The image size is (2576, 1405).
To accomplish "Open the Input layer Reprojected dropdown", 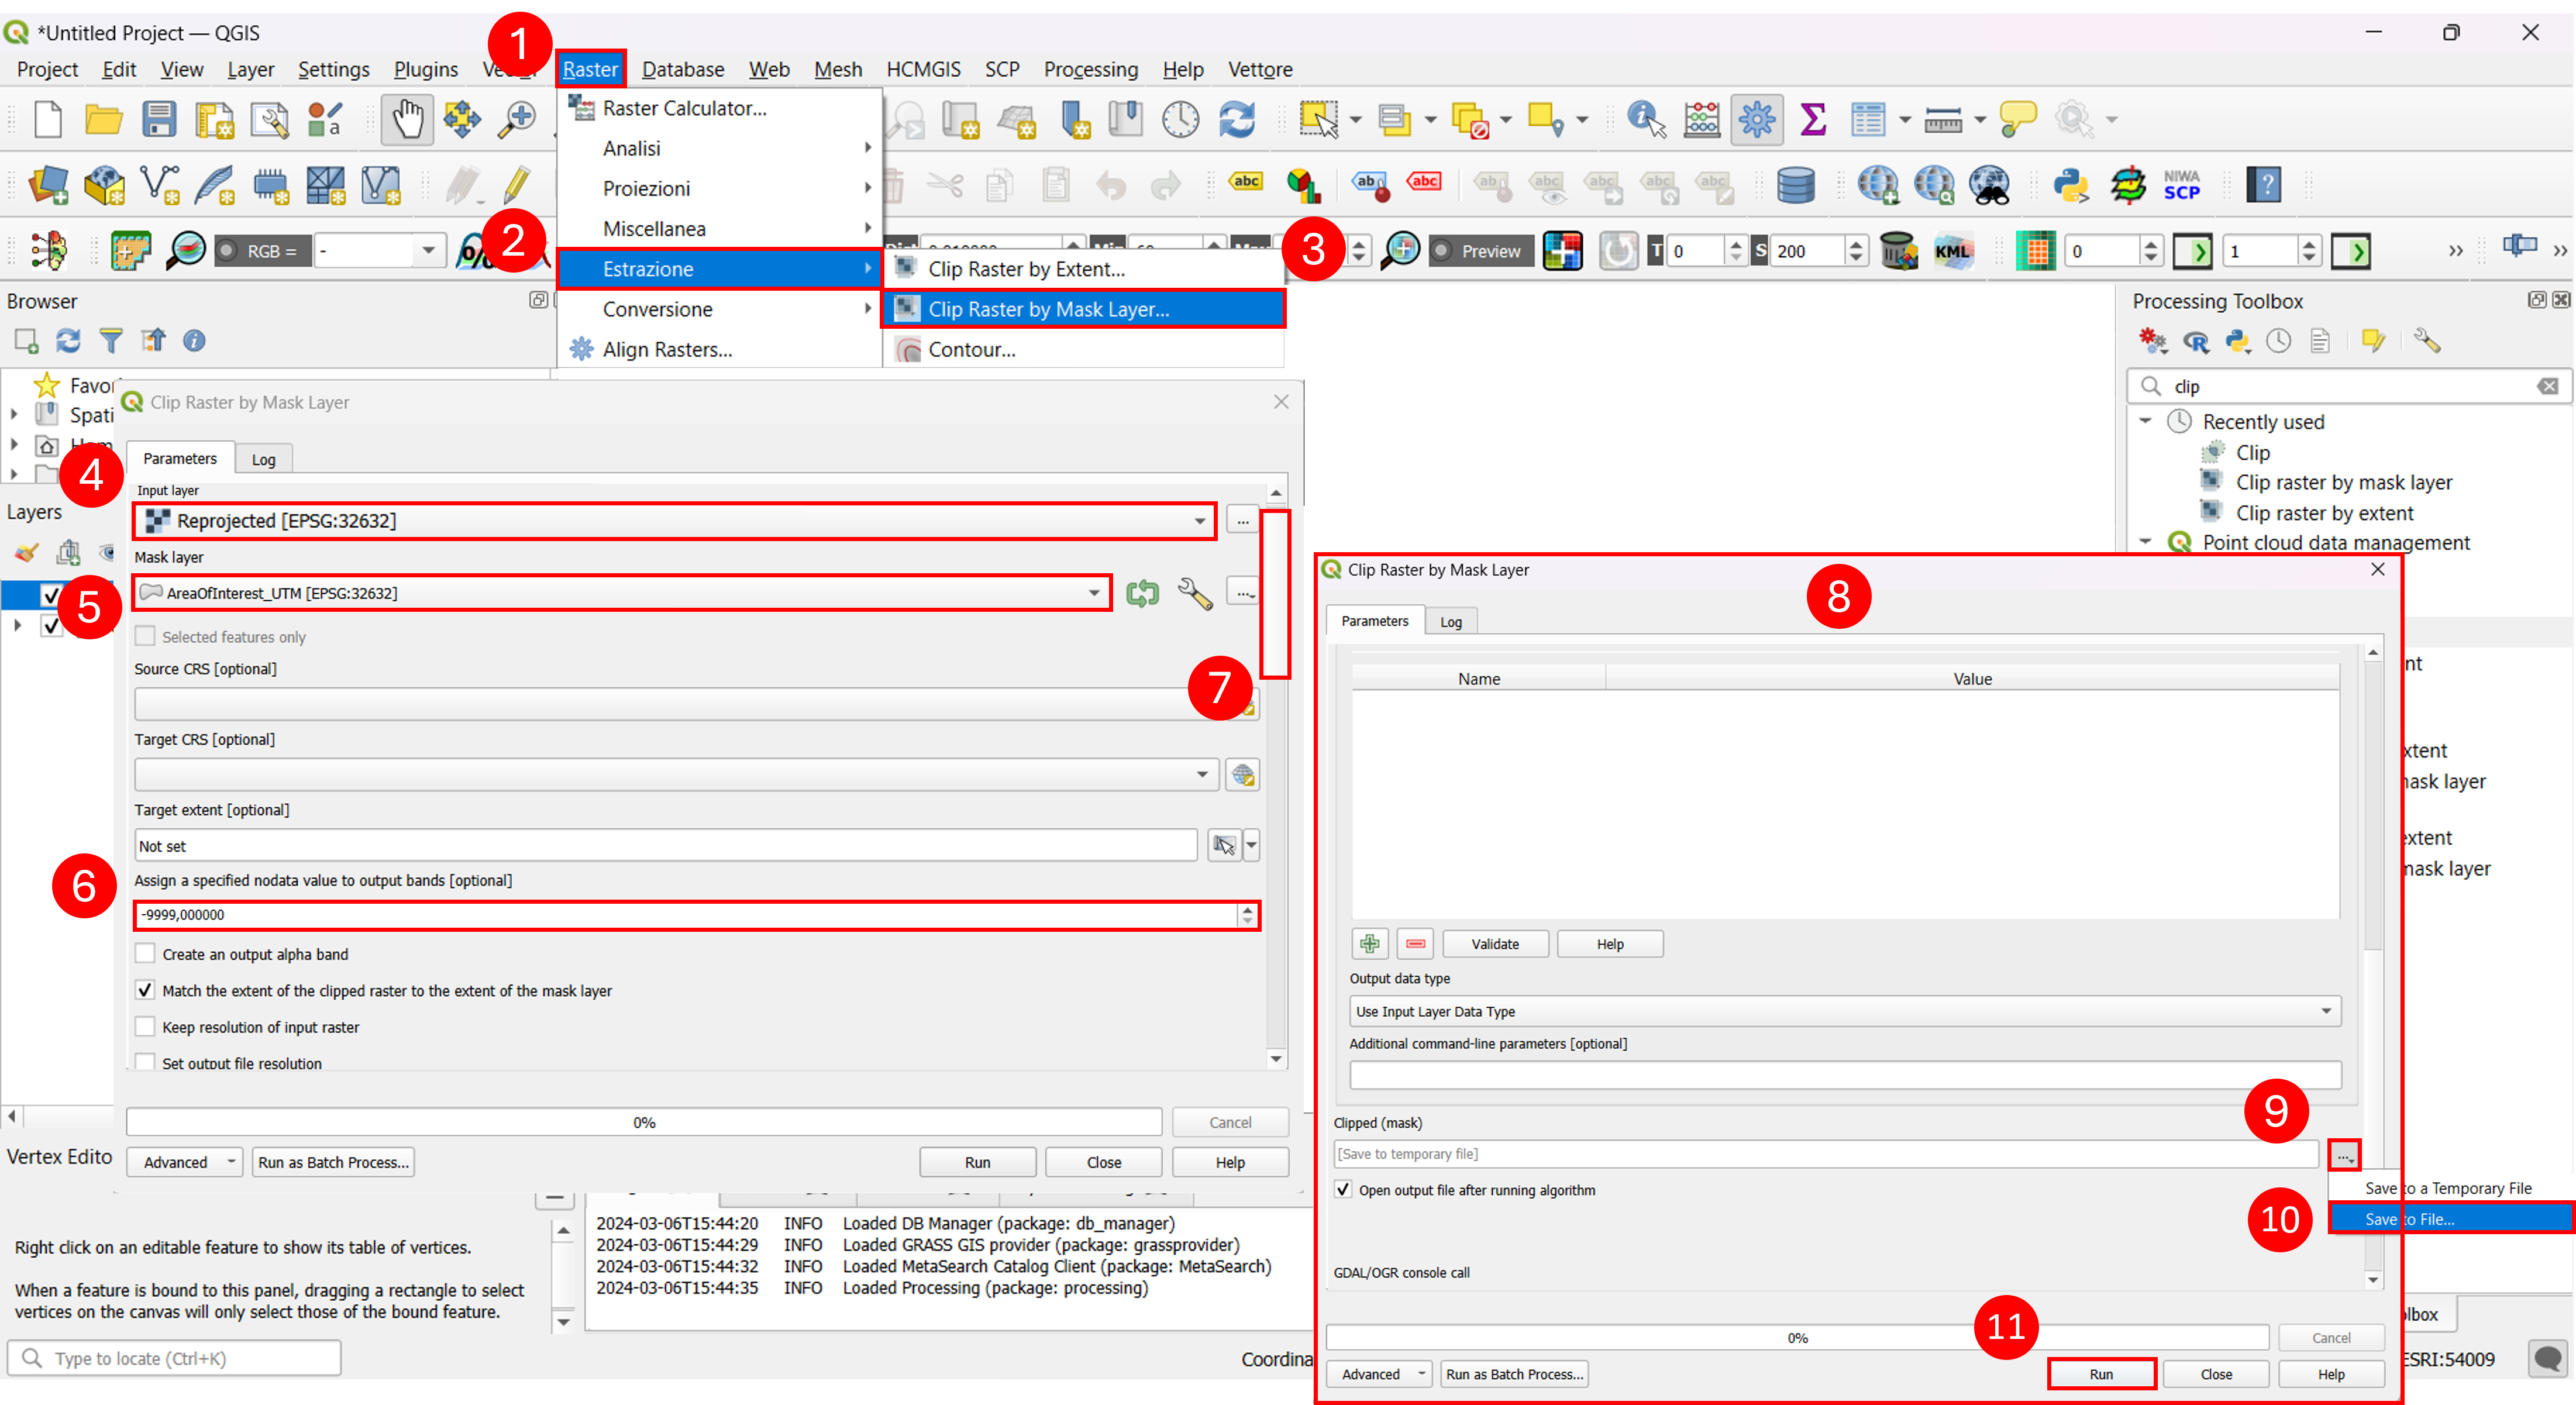I will coord(675,521).
